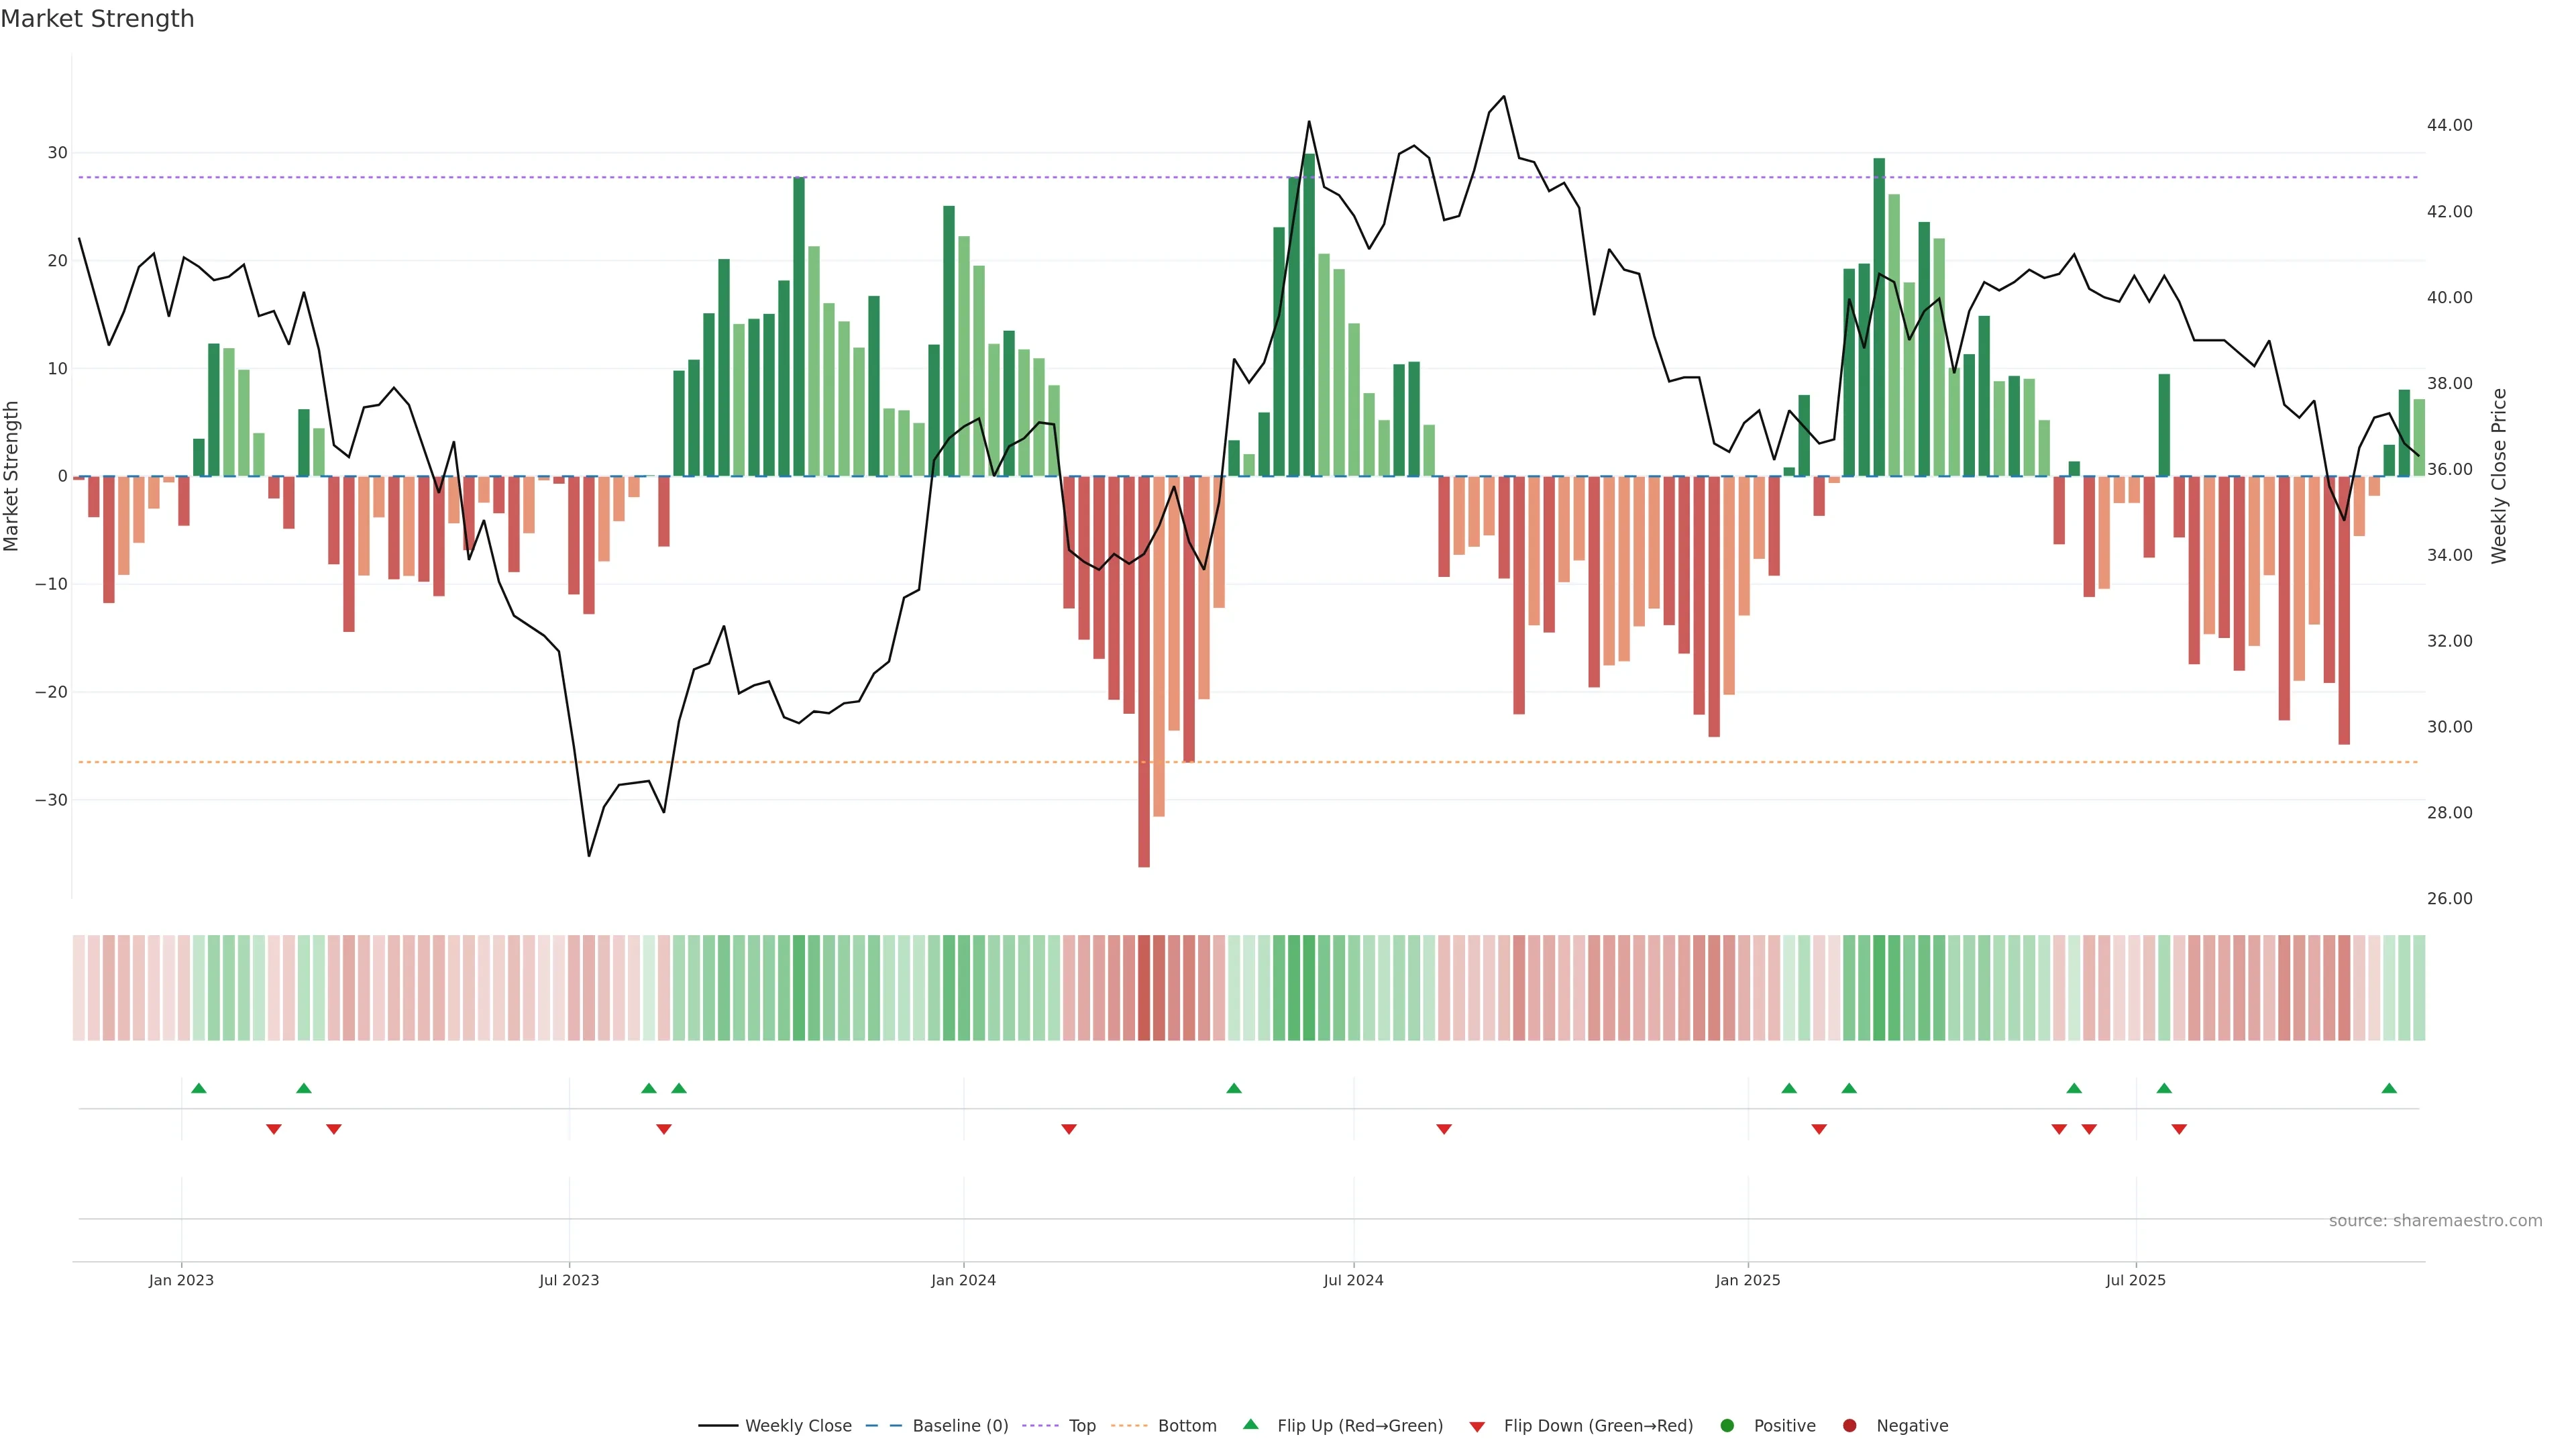Click the last green flip-up triangle at far right
The image size is (2576, 1449).
2389,1088
